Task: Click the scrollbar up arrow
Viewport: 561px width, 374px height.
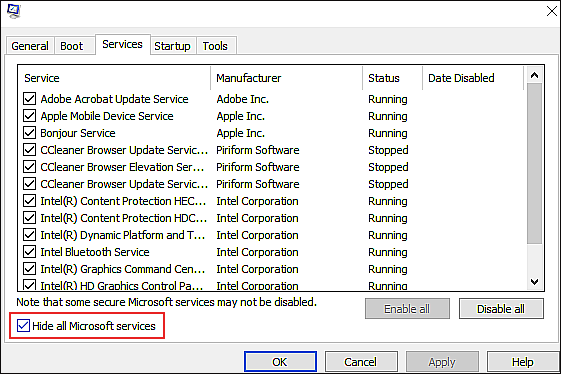Action: coord(535,75)
